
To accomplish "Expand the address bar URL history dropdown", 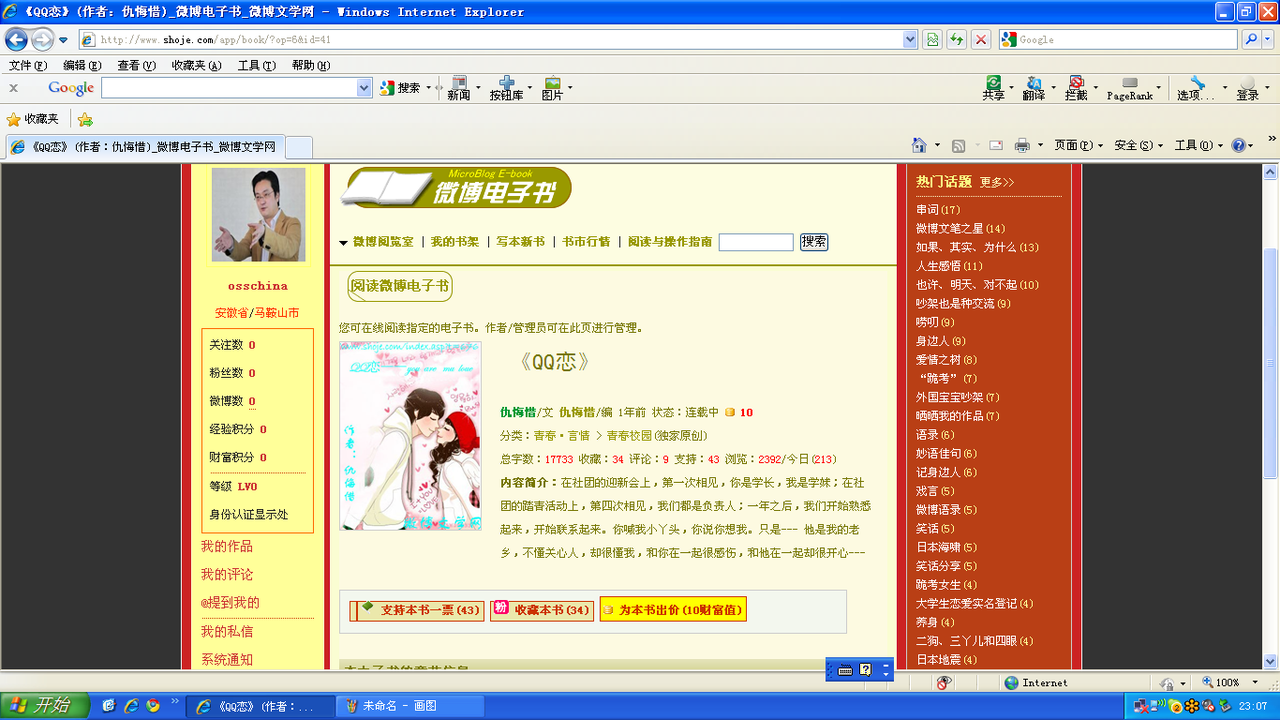I will (x=910, y=40).
